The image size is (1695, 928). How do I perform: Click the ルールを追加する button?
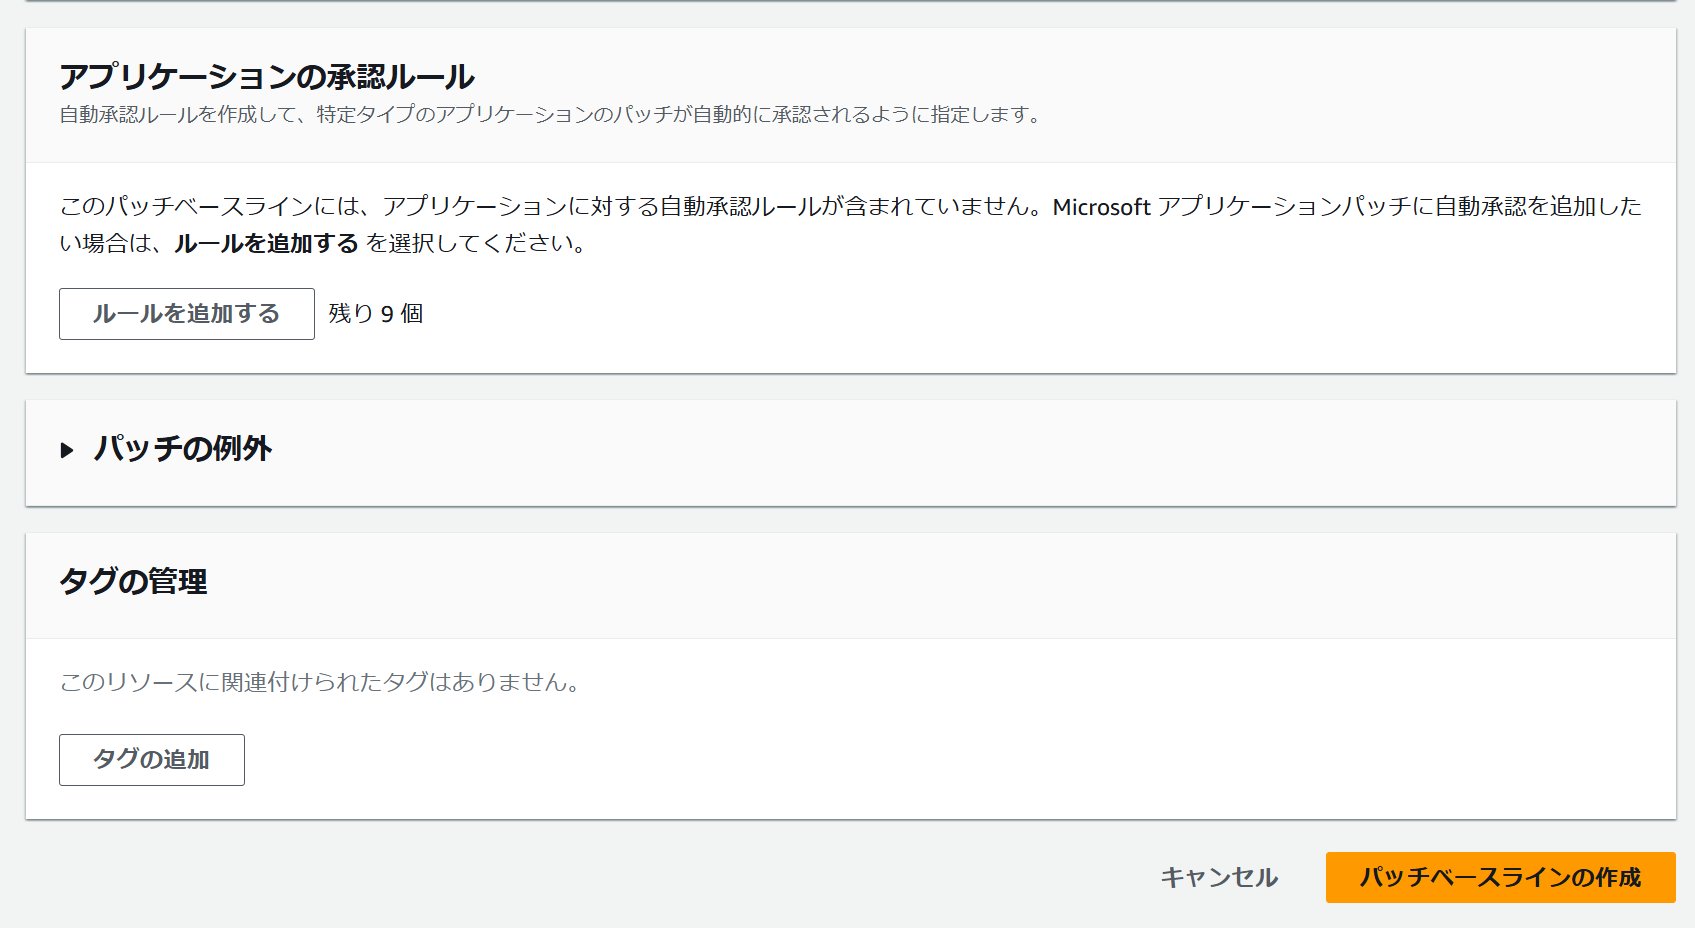(x=186, y=314)
